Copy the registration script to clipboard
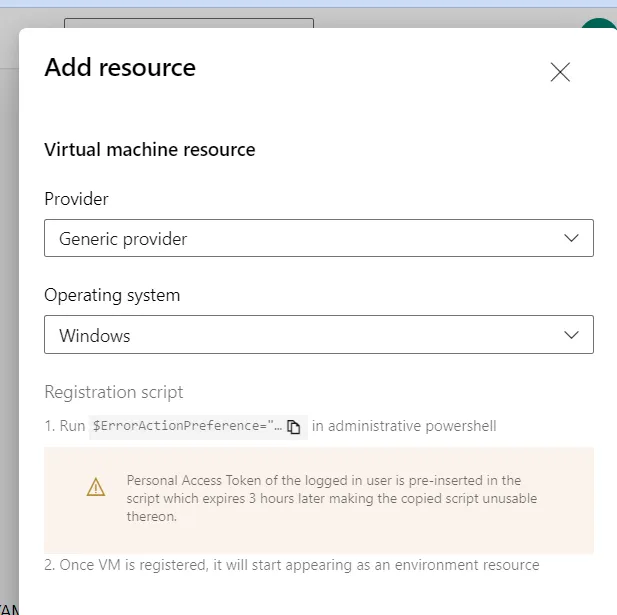 click(294, 427)
